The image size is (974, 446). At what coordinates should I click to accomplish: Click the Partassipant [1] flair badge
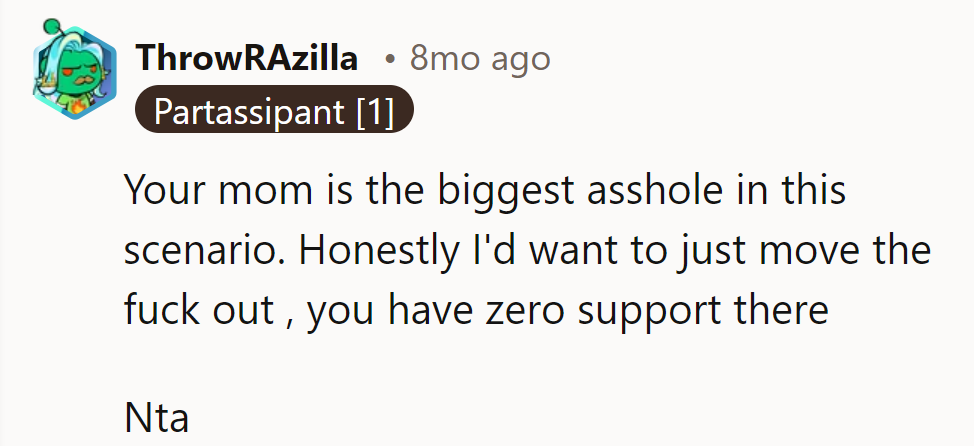[273, 114]
